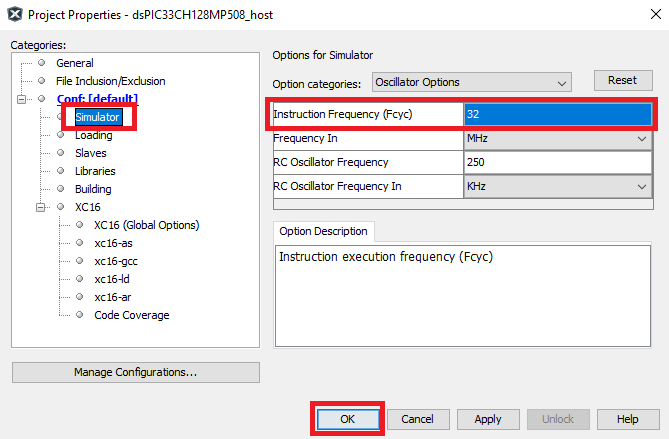The height and width of the screenshot is (439, 669).
Task: Collapse the Conf: [default] tree node
Action: (21, 99)
